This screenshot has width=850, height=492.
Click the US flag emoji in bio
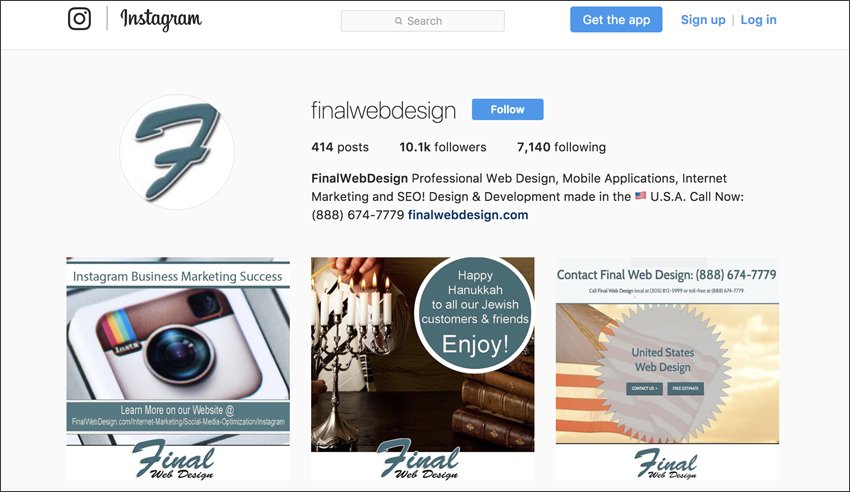pos(640,196)
